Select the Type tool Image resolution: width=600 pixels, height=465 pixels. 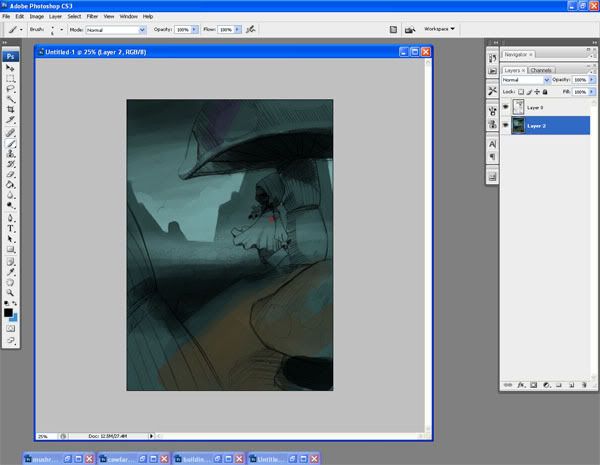tap(10, 229)
